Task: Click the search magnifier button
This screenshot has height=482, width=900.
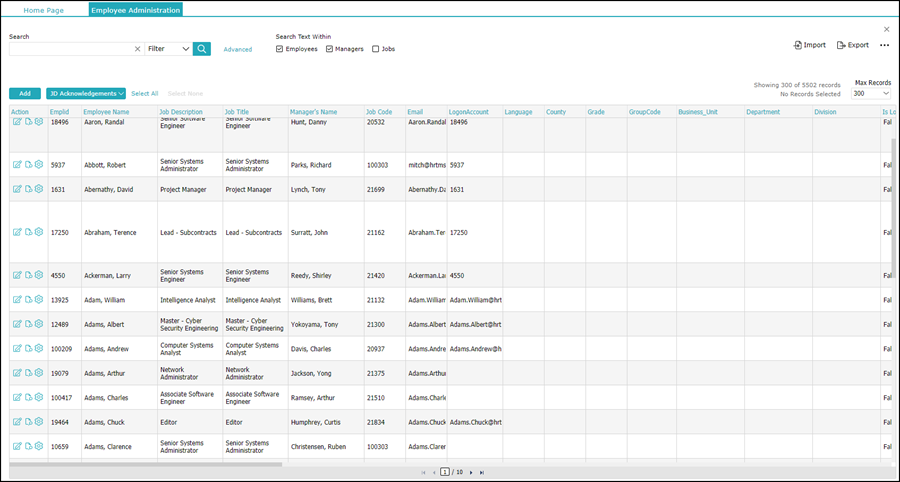Action: pos(202,48)
